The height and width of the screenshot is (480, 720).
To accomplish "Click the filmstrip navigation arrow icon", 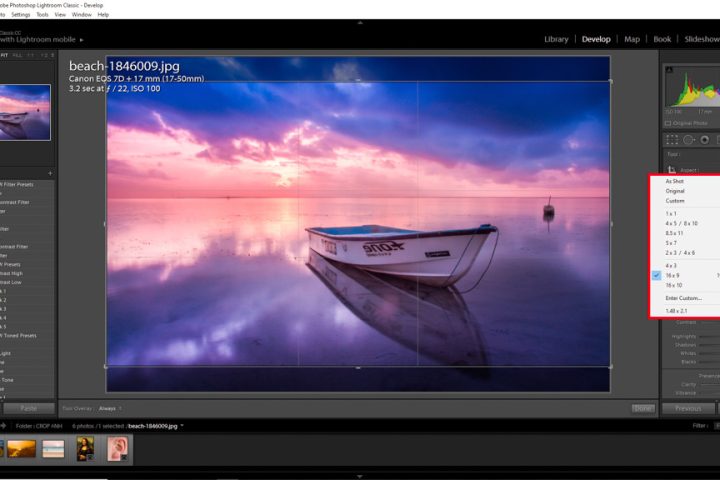I will pos(3,426).
